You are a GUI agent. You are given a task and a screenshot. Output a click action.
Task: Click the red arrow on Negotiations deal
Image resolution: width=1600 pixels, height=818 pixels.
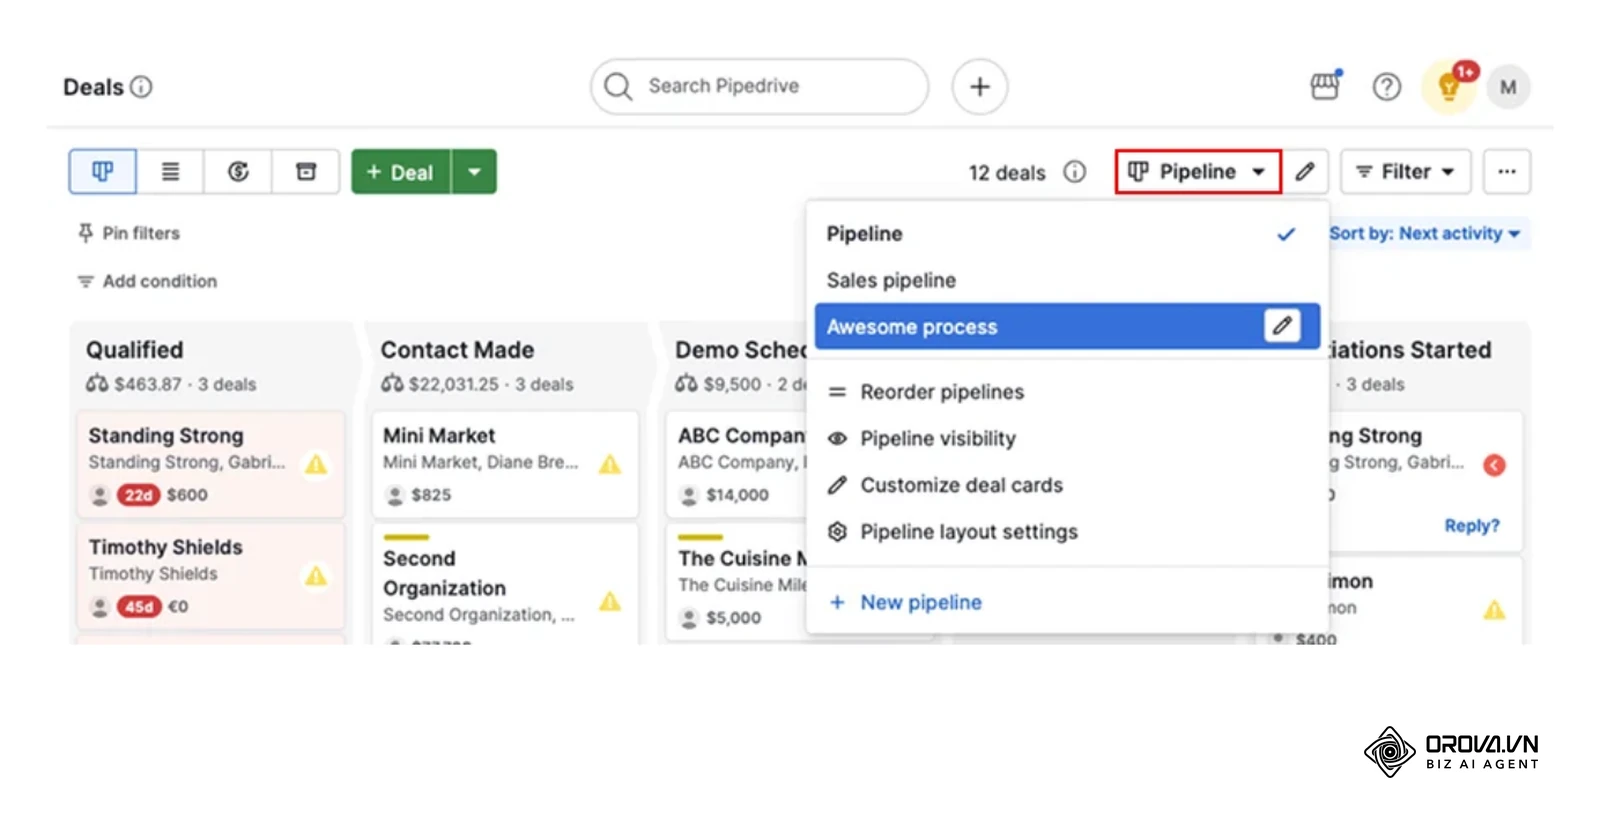[x=1494, y=465]
